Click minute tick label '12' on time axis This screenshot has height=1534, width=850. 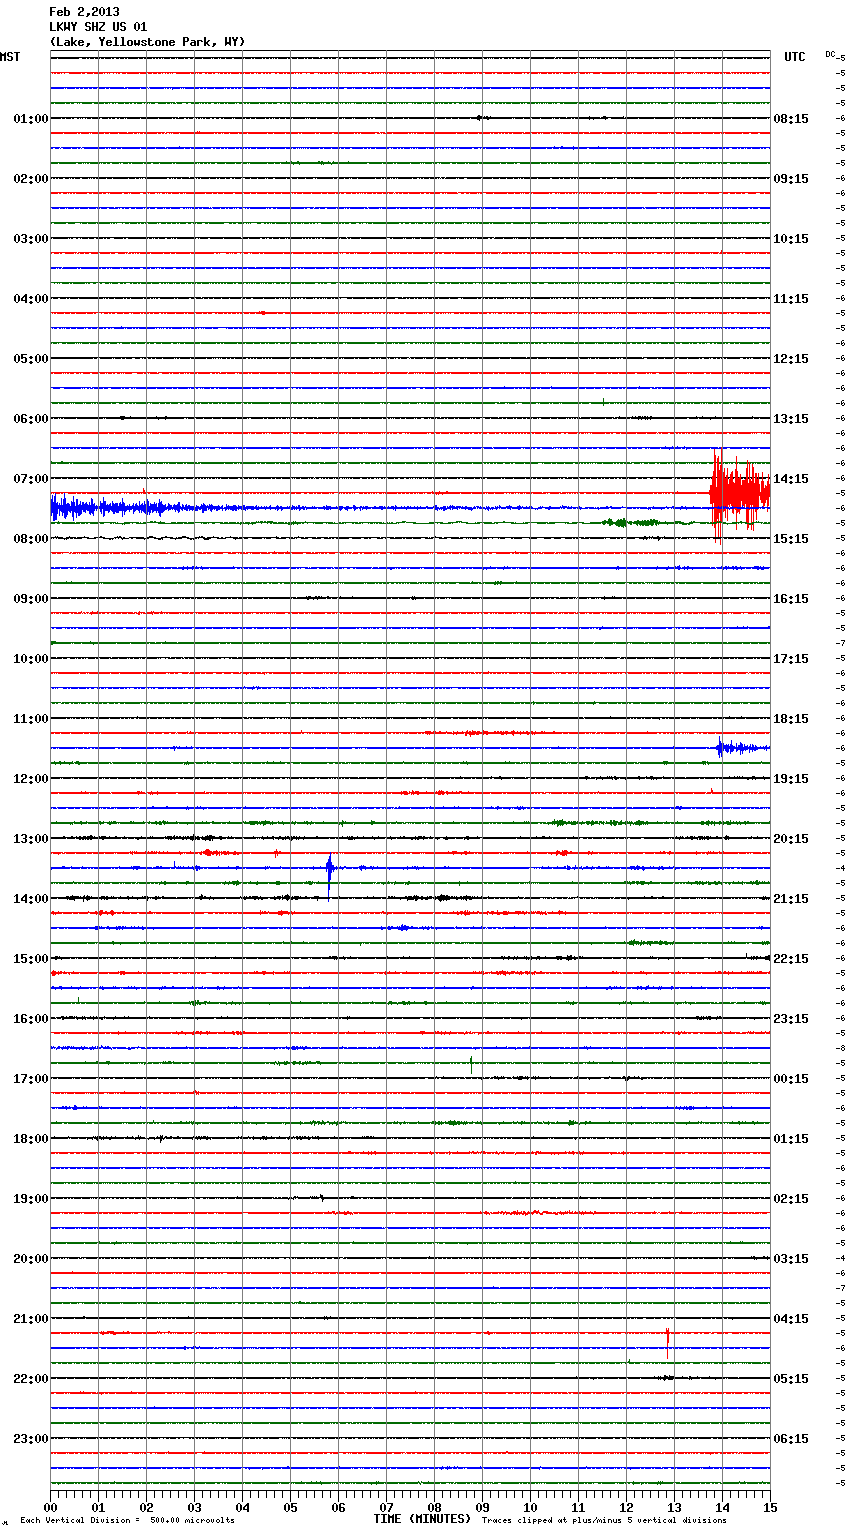tap(626, 1508)
